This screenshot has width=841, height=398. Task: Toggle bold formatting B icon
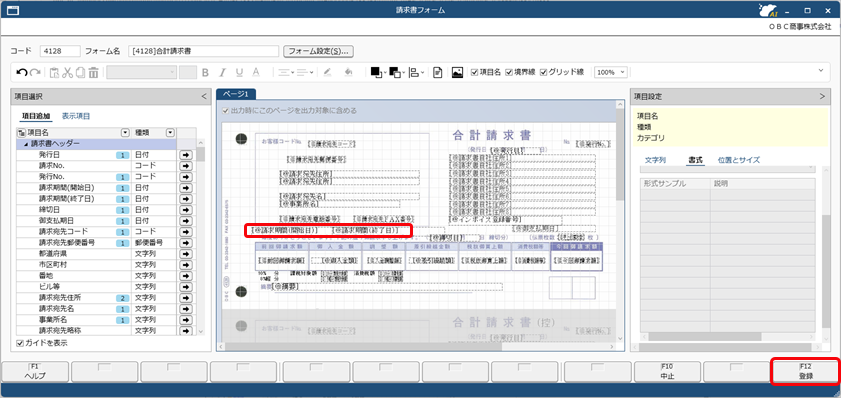tap(205, 72)
